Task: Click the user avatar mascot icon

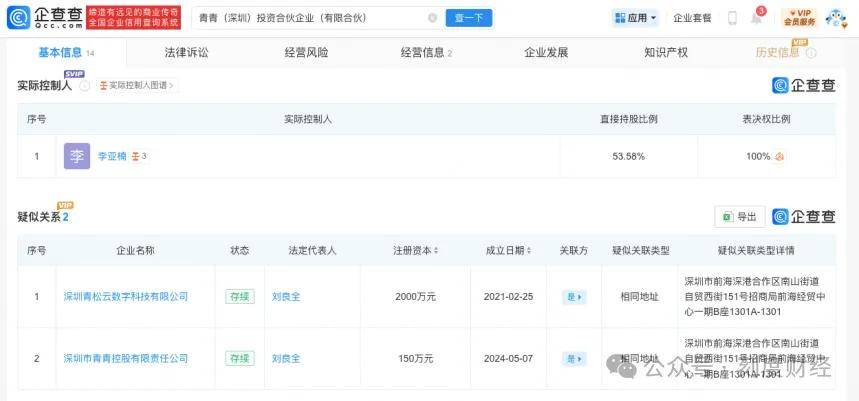Action: tap(836, 18)
